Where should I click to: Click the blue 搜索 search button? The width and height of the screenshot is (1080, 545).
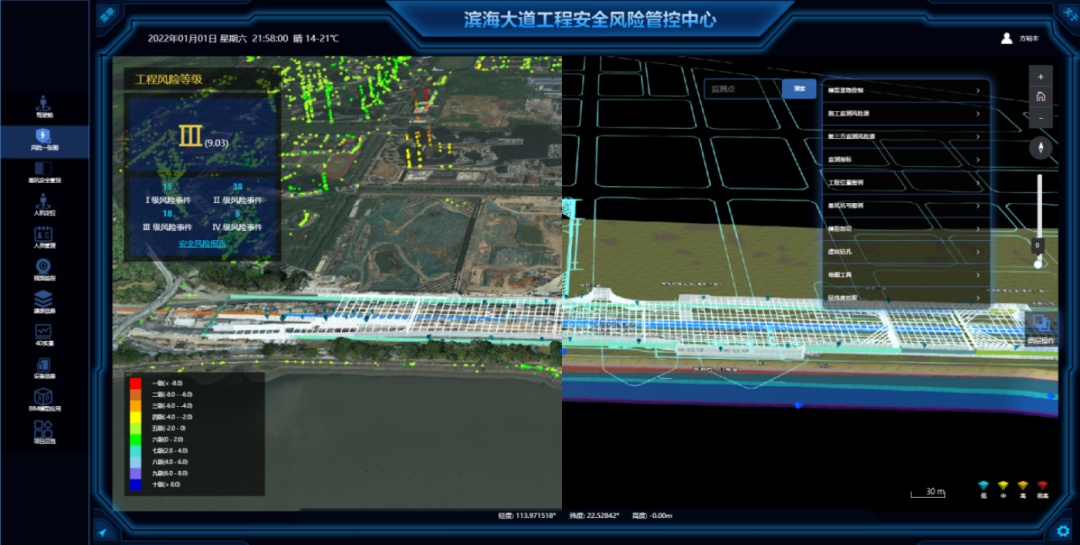coord(799,89)
